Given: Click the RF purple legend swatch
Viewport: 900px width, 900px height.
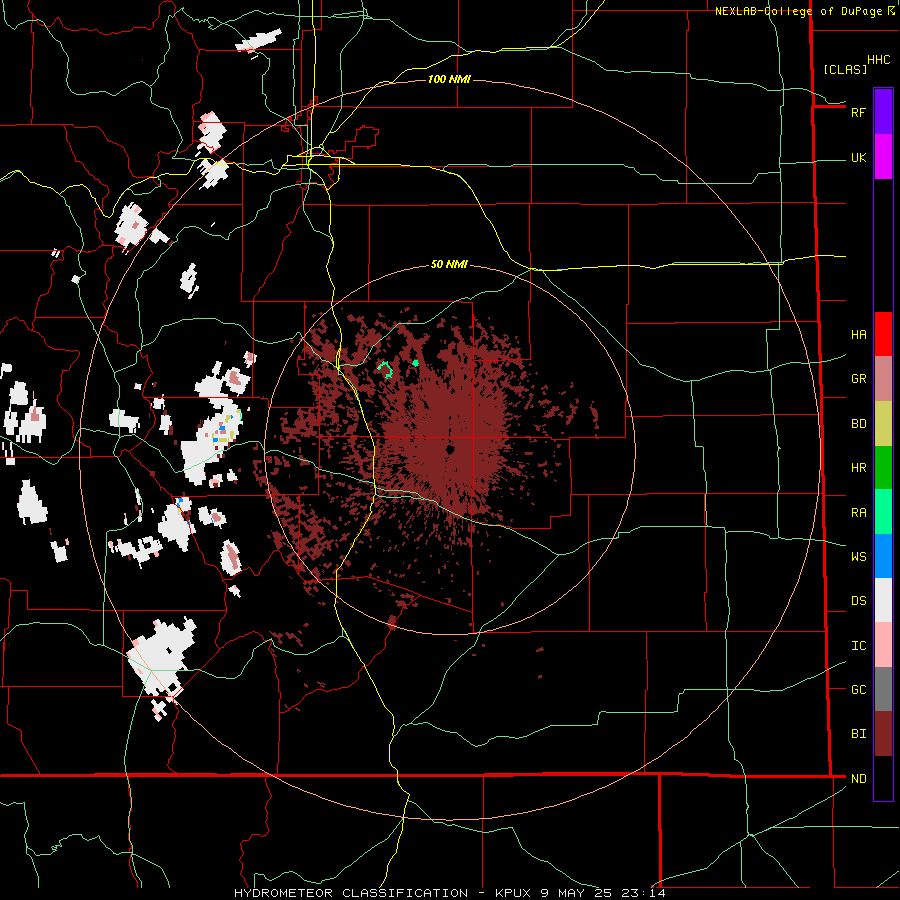Looking at the screenshot, I should [883, 112].
